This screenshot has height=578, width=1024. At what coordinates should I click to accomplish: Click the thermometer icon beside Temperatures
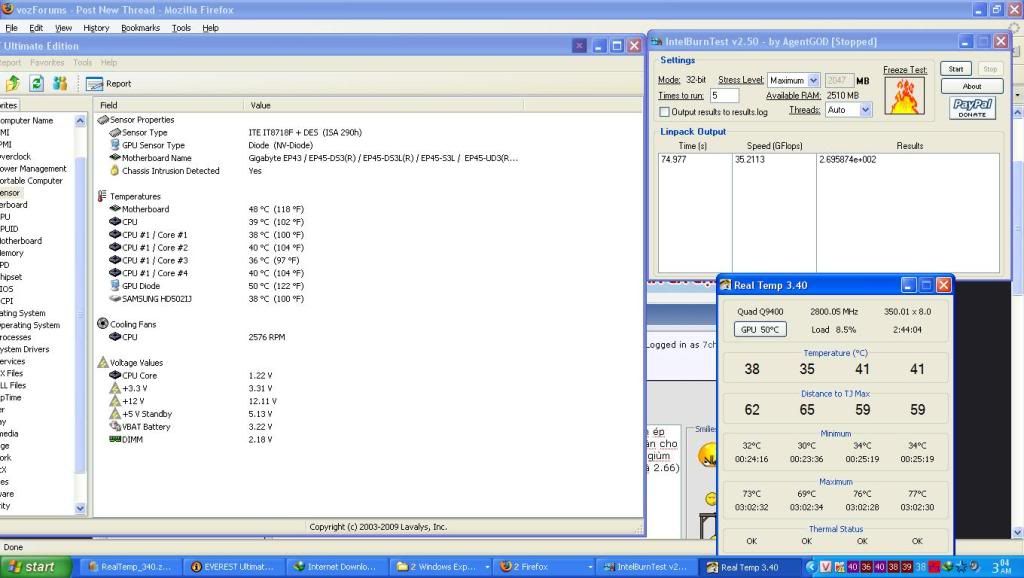click(x=102, y=196)
